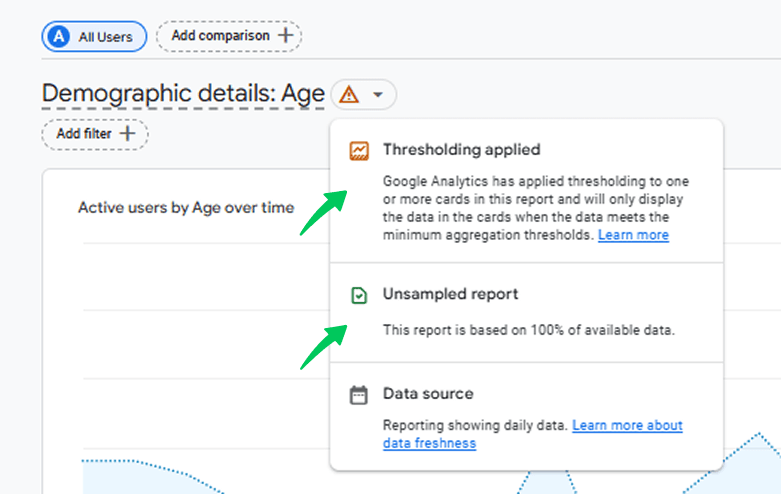Viewport: 781px width, 494px height.
Task: Select the Thresholding applied heading
Action: [x=461, y=150]
